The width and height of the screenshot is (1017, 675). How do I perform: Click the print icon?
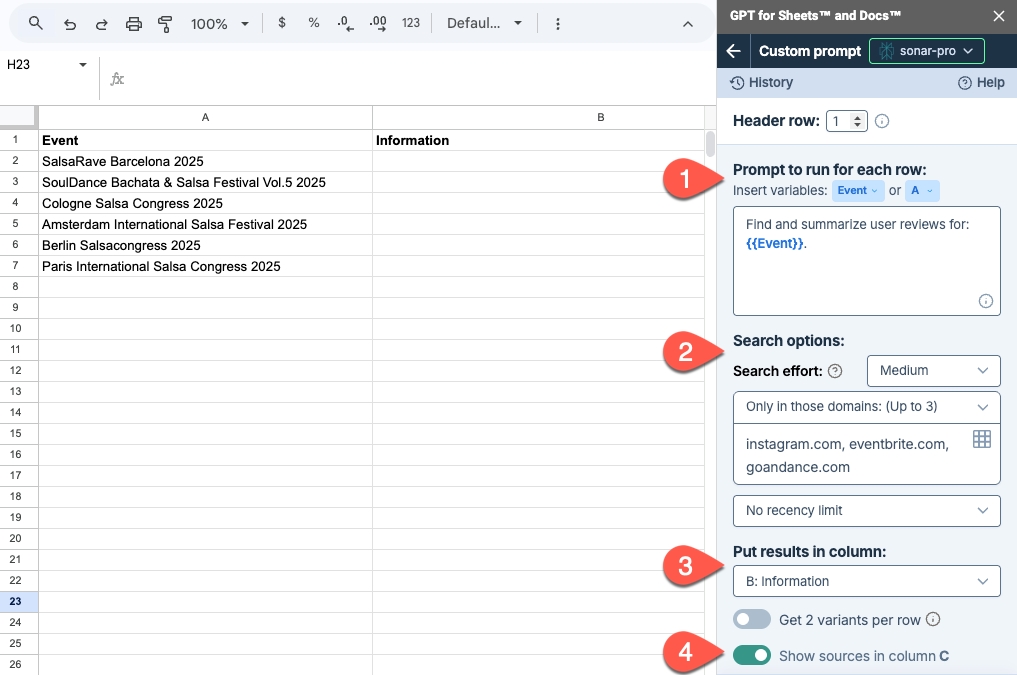(134, 24)
